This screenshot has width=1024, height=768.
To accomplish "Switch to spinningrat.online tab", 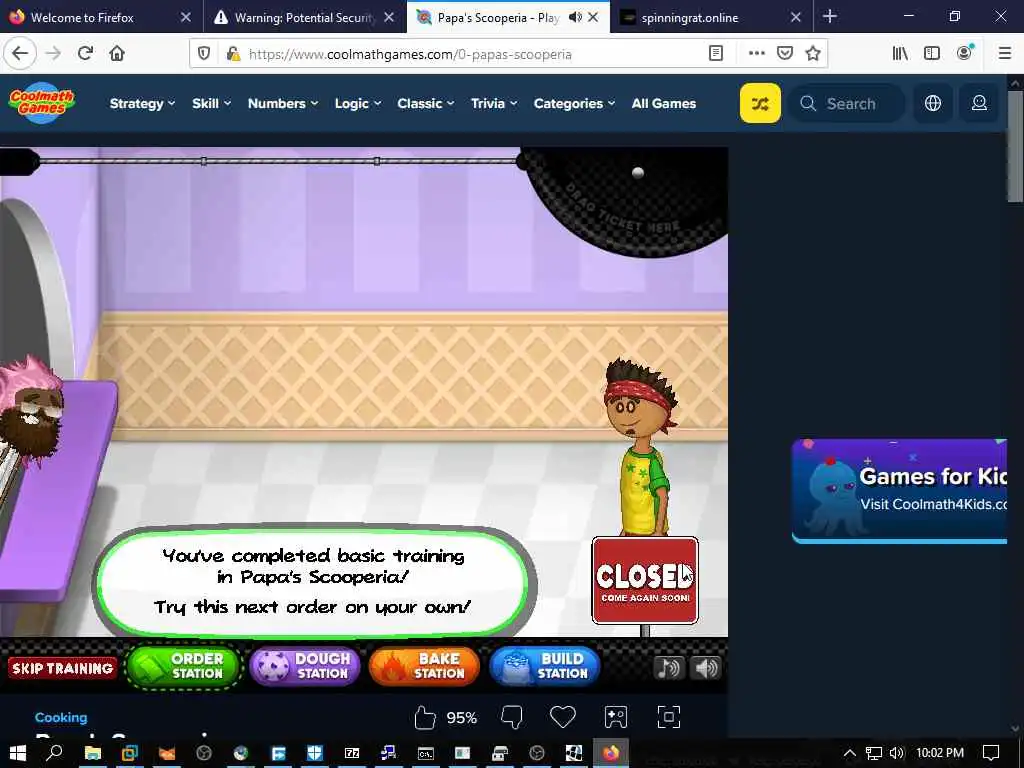I will pyautogui.click(x=690, y=18).
